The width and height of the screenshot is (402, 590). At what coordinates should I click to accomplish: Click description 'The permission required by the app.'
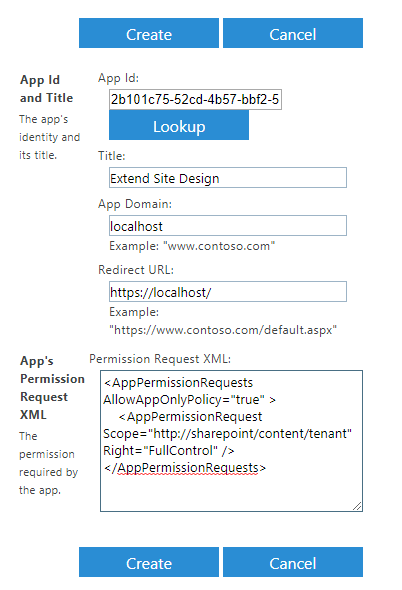point(48,463)
